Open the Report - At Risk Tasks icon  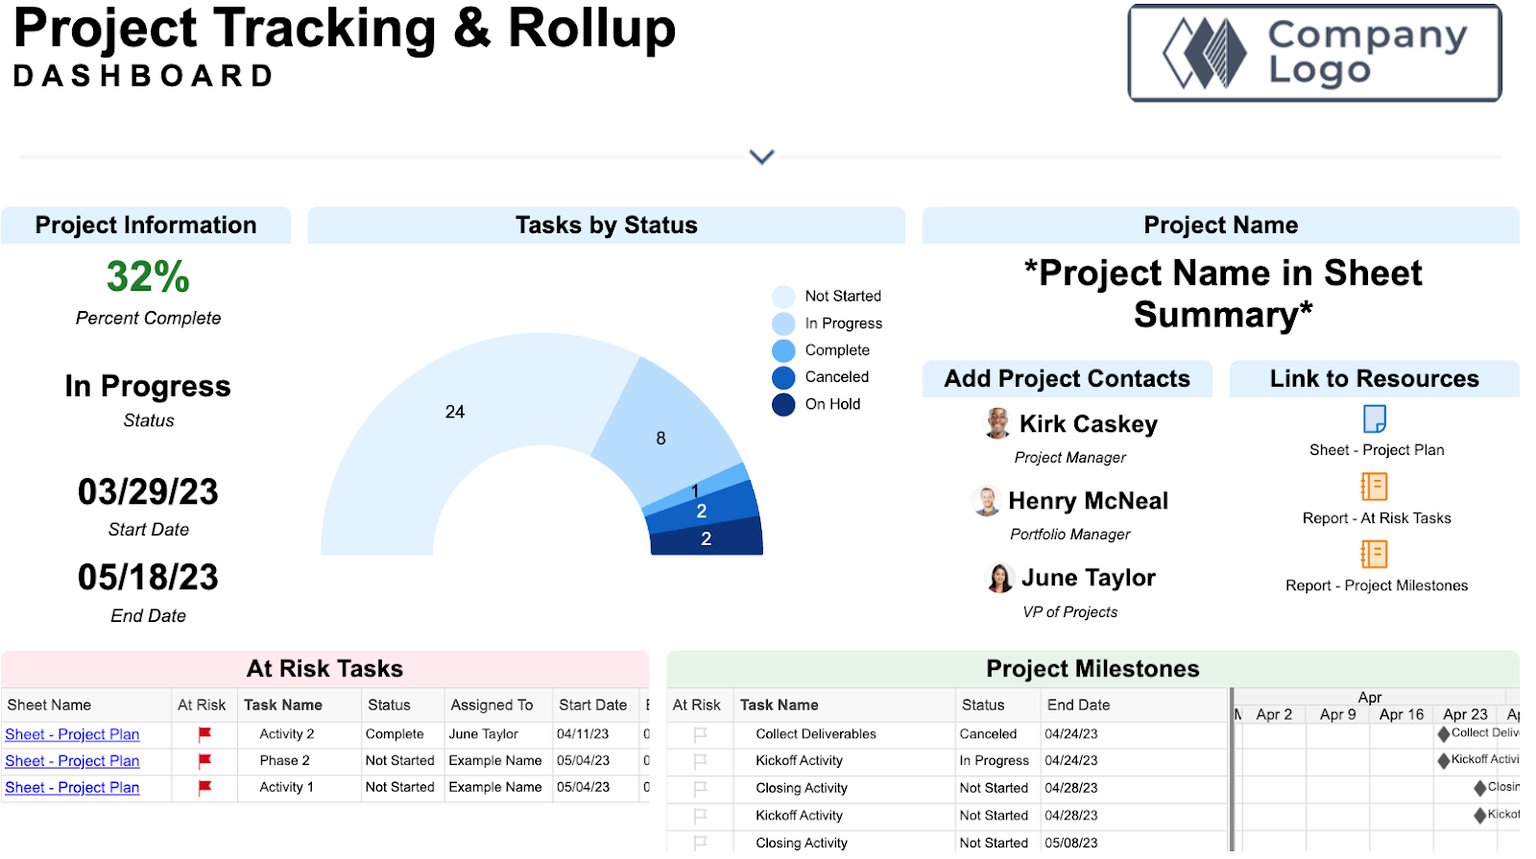tap(1374, 487)
